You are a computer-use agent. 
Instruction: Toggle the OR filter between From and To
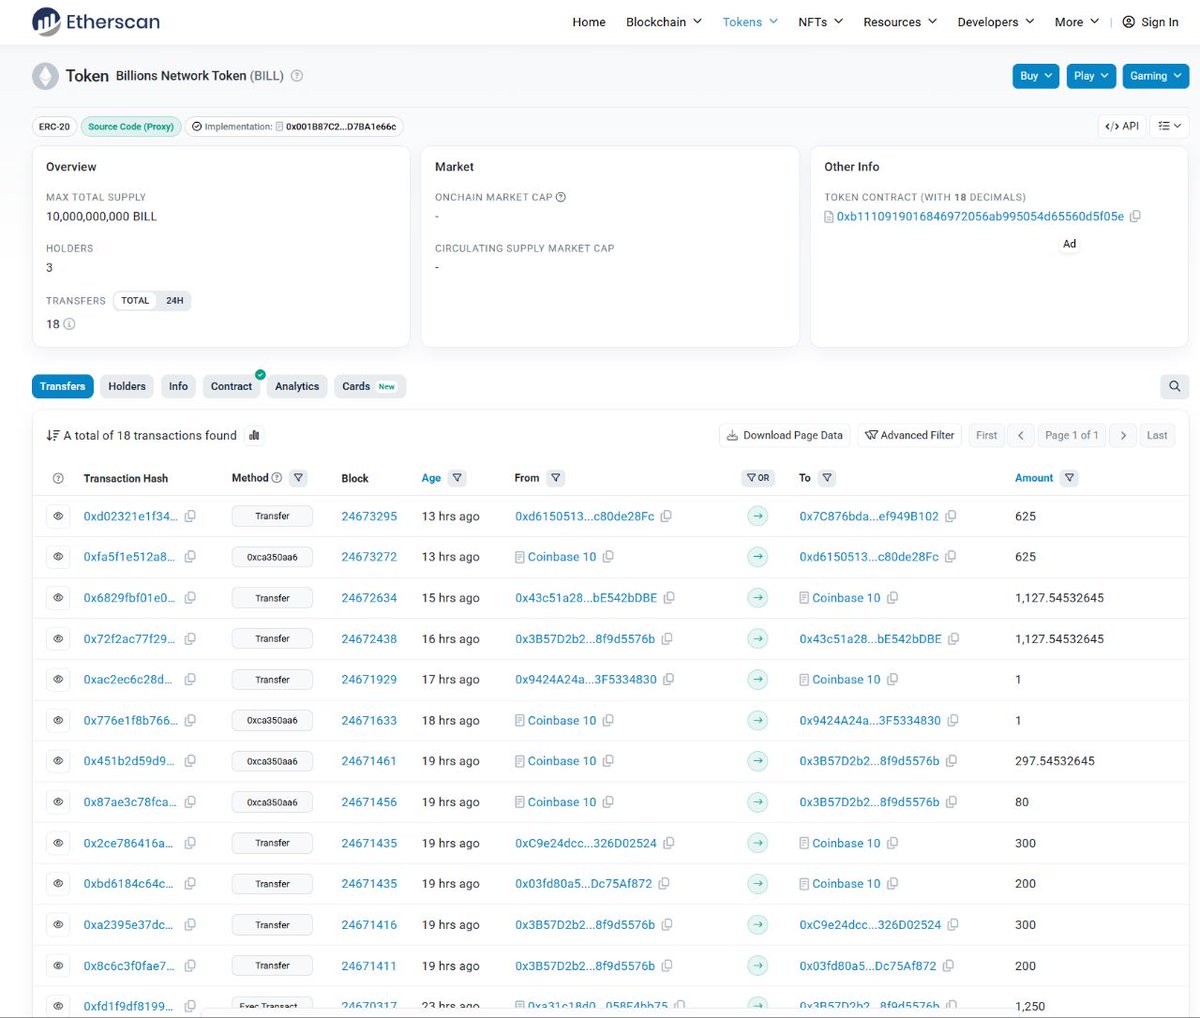758,478
